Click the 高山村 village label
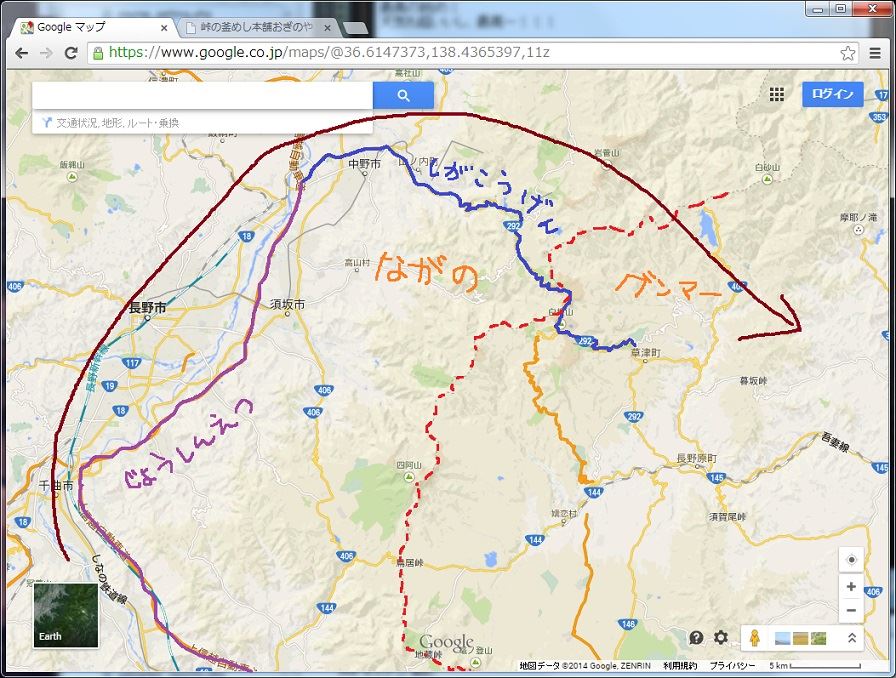This screenshot has width=896, height=678. click(357, 263)
